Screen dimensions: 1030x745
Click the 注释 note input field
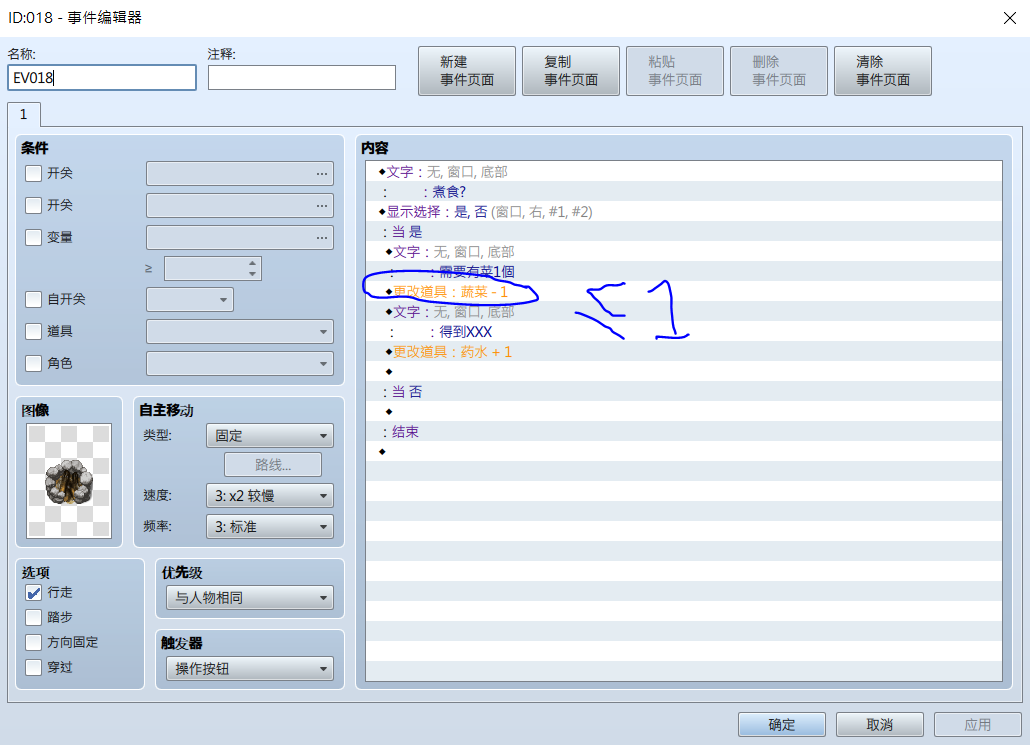(x=302, y=78)
